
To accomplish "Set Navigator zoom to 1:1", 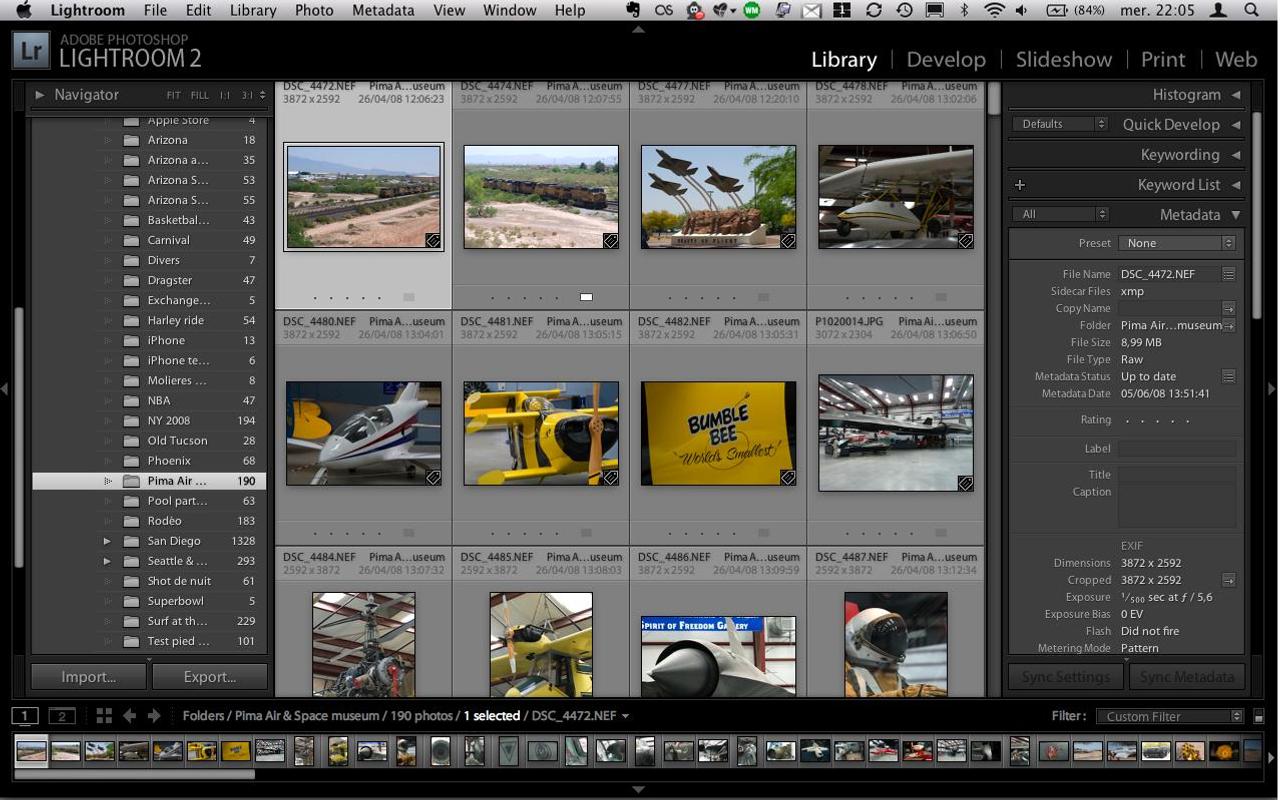I will 225,95.
